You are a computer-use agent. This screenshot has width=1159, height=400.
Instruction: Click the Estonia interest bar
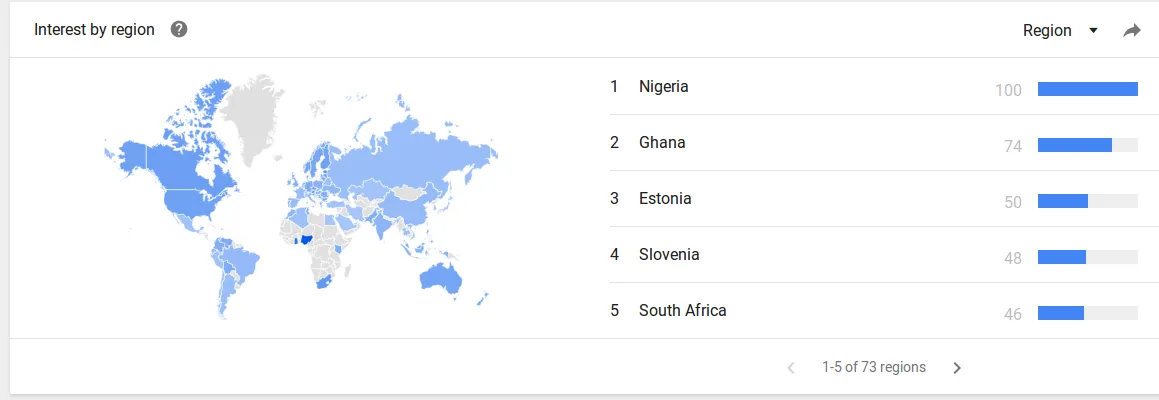tap(1087, 201)
